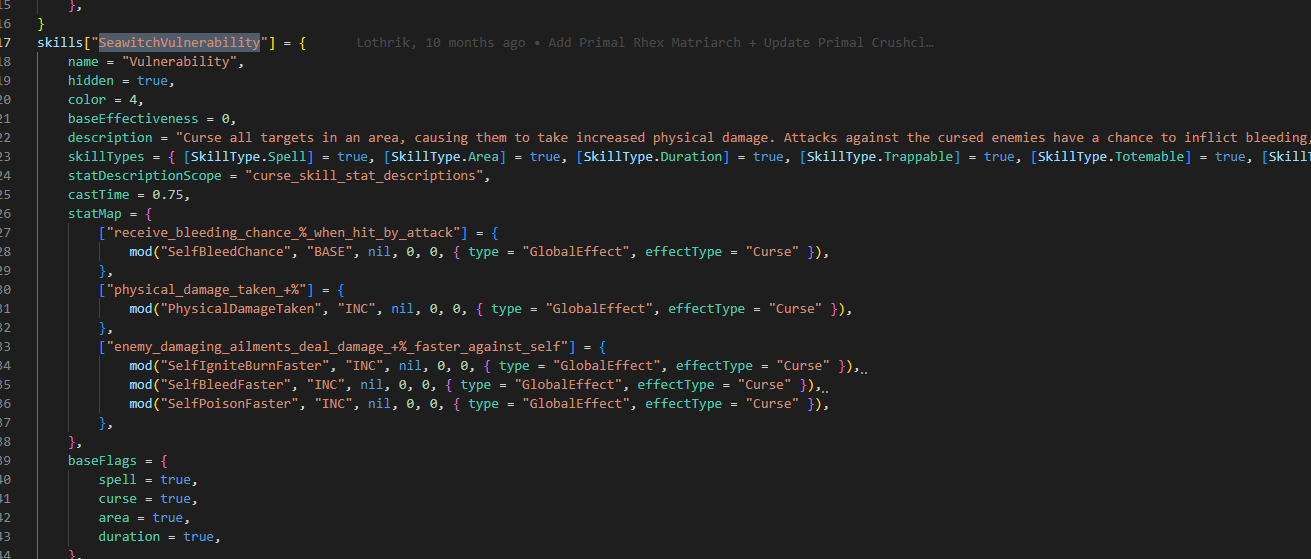Click the statMap table name
This screenshot has width=1311, height=559.
point(94,214)
